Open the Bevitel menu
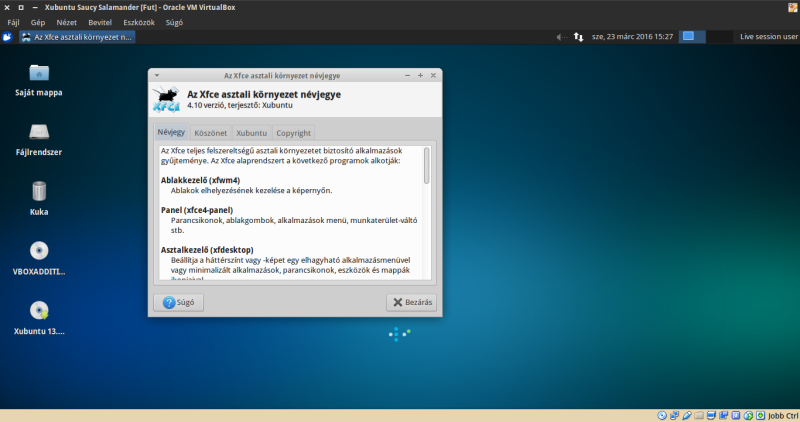The image size is (800, 422). (100, 22)
